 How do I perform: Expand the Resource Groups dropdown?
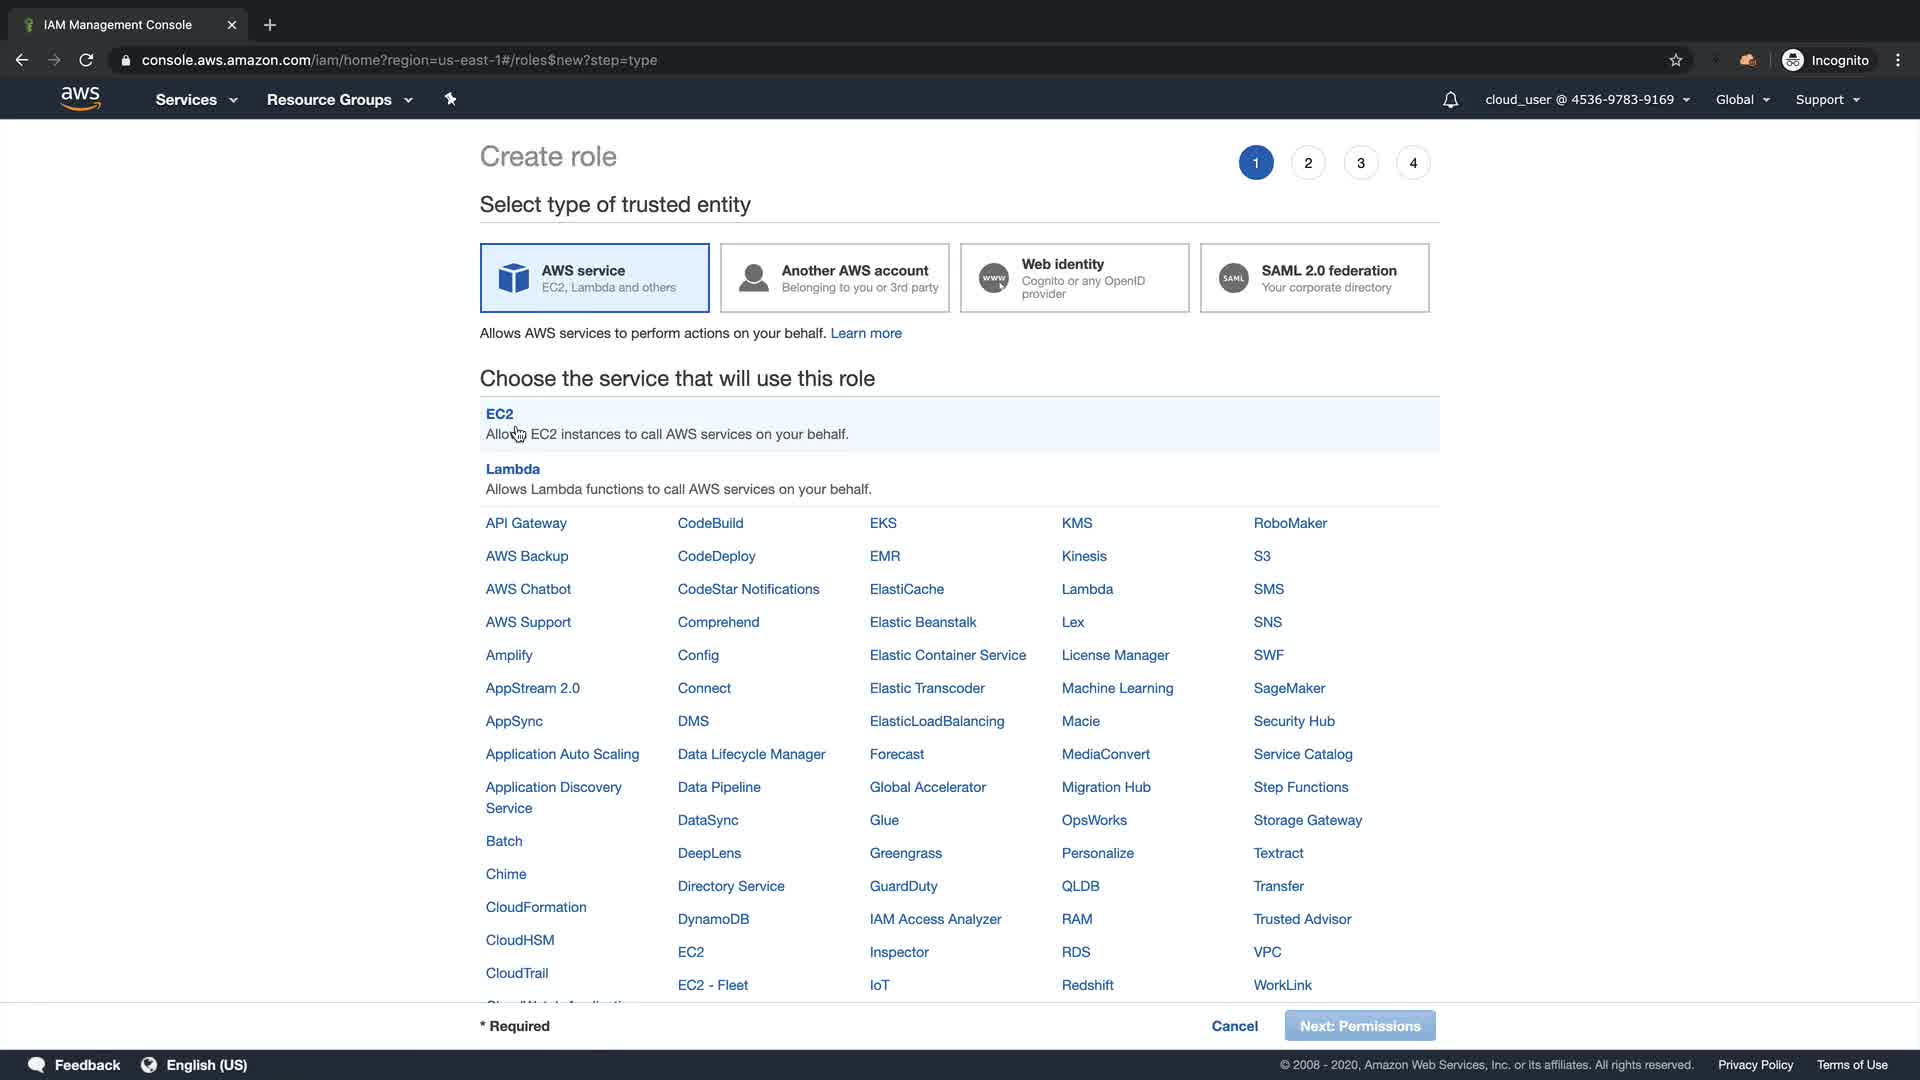(x=339, y=100)
